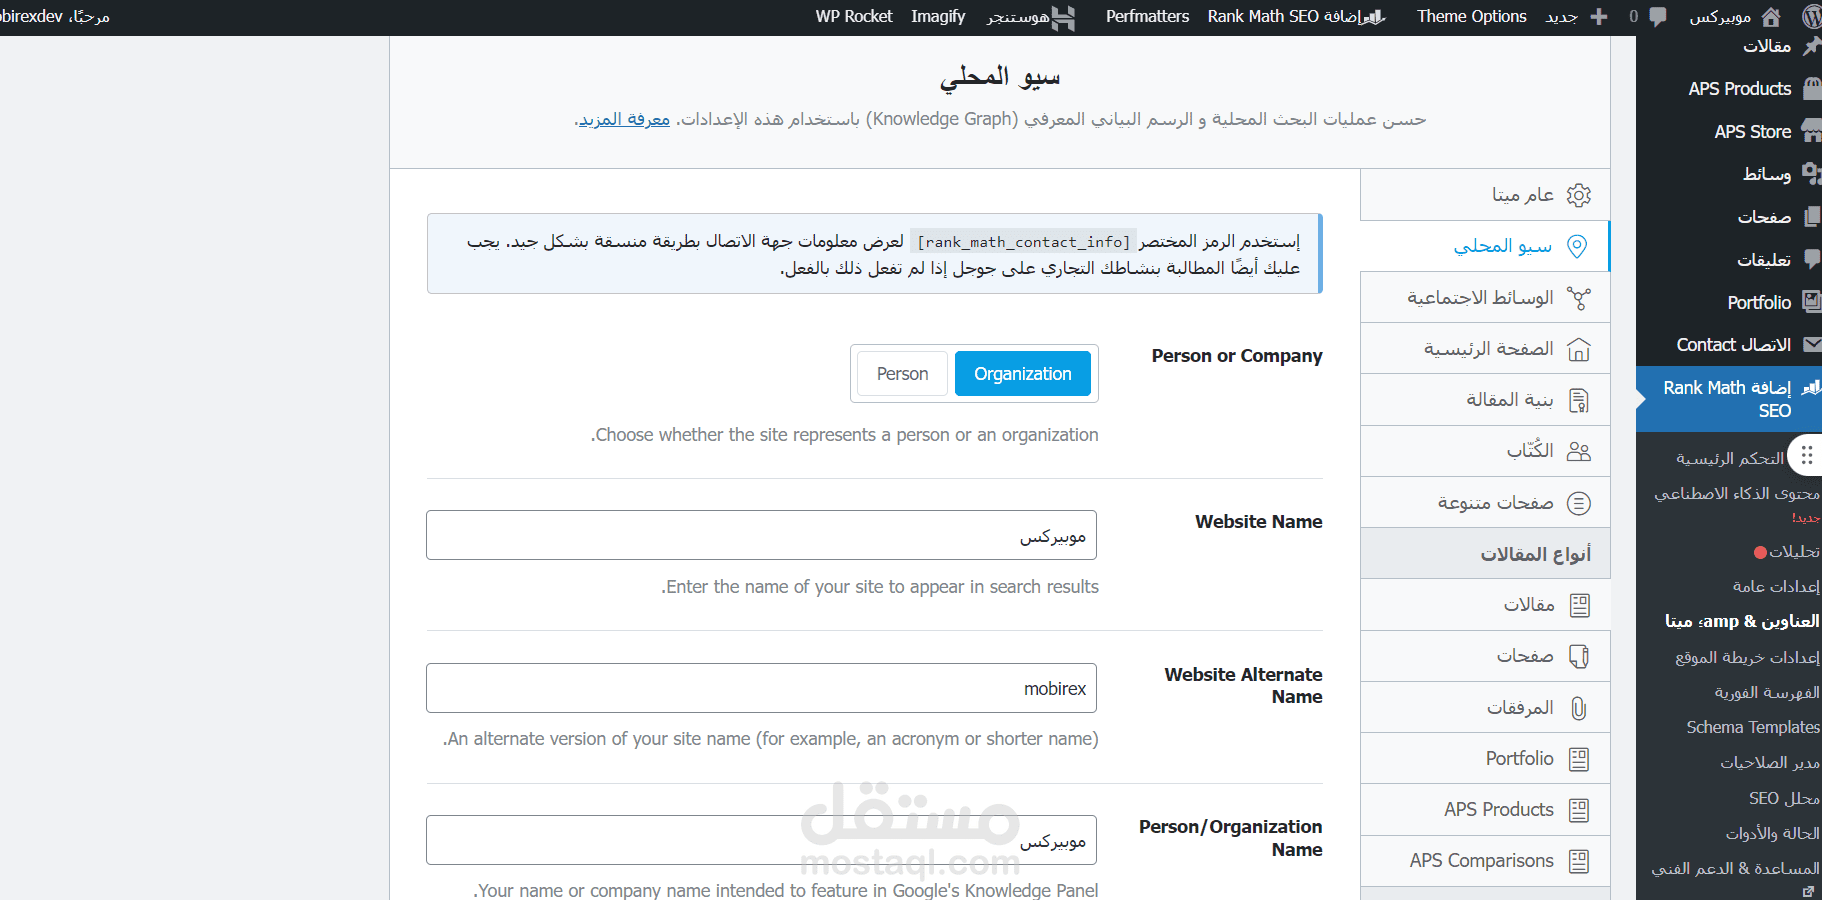Click the مقالات post type icon
The height and width of the screenshot is (900, 1822).
pos(1579,605)
